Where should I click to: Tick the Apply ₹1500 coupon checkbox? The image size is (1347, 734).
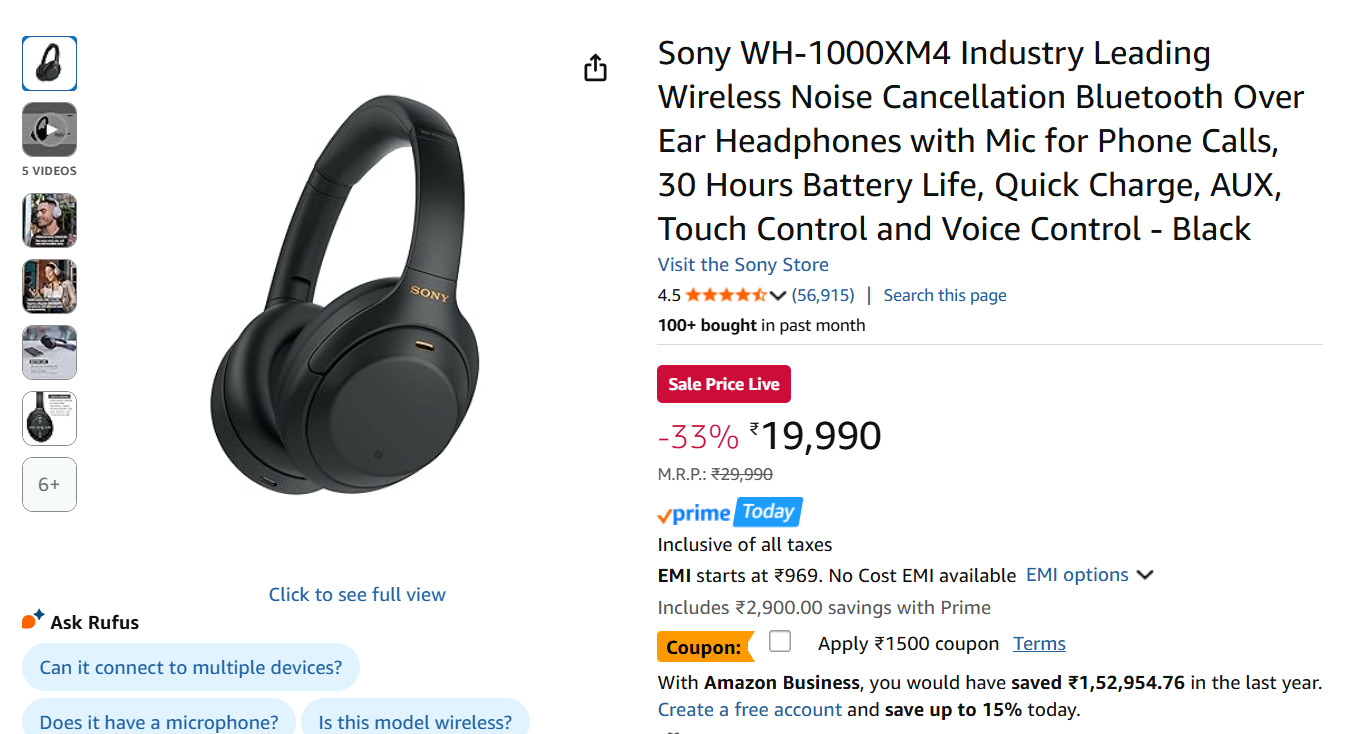pyautogui.click(x=780, y=642)
